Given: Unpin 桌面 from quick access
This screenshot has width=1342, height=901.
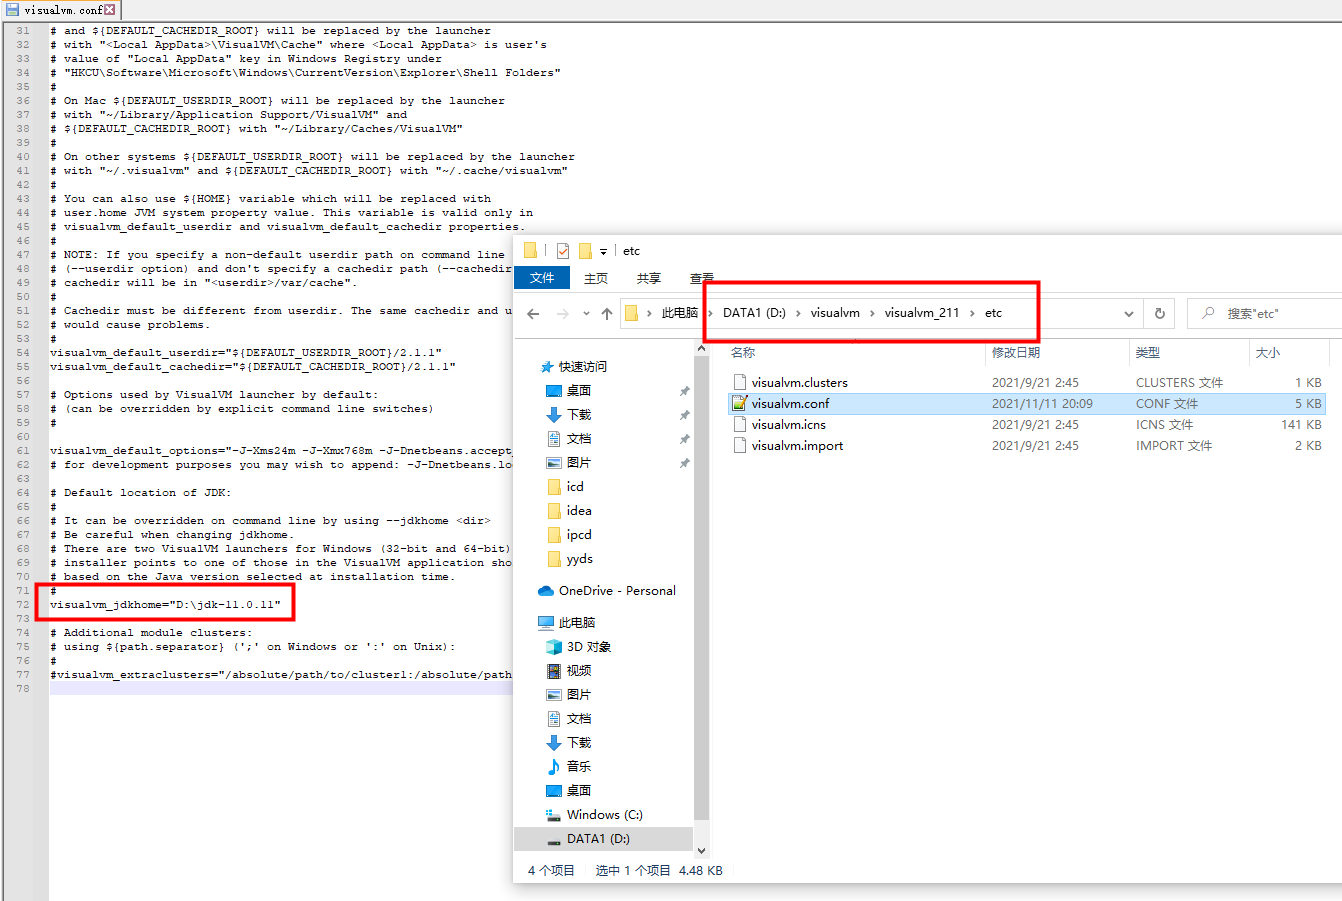Looking at the screenshot, I should tap(685, 390).
